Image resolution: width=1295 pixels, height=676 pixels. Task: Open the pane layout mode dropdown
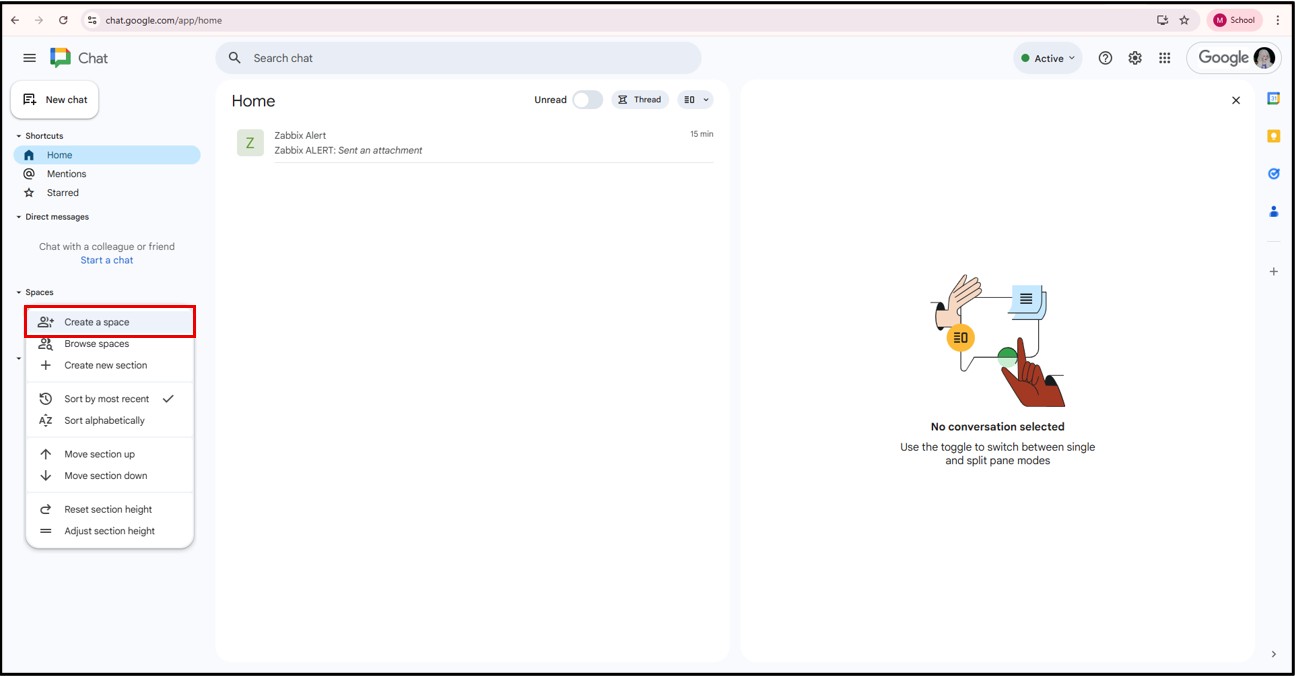point(695,100)
